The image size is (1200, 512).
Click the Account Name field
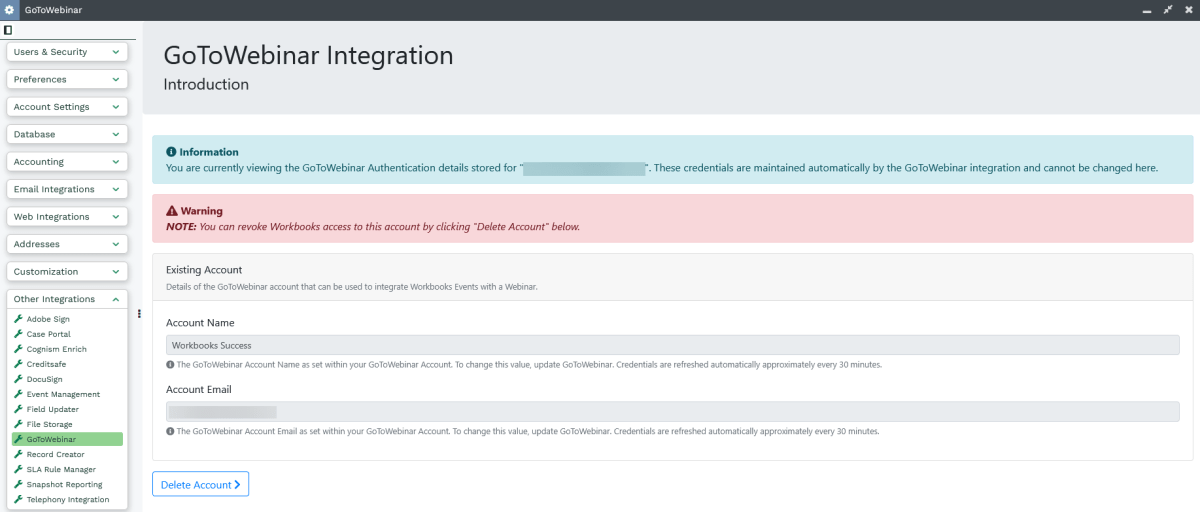tap(672, 345)
